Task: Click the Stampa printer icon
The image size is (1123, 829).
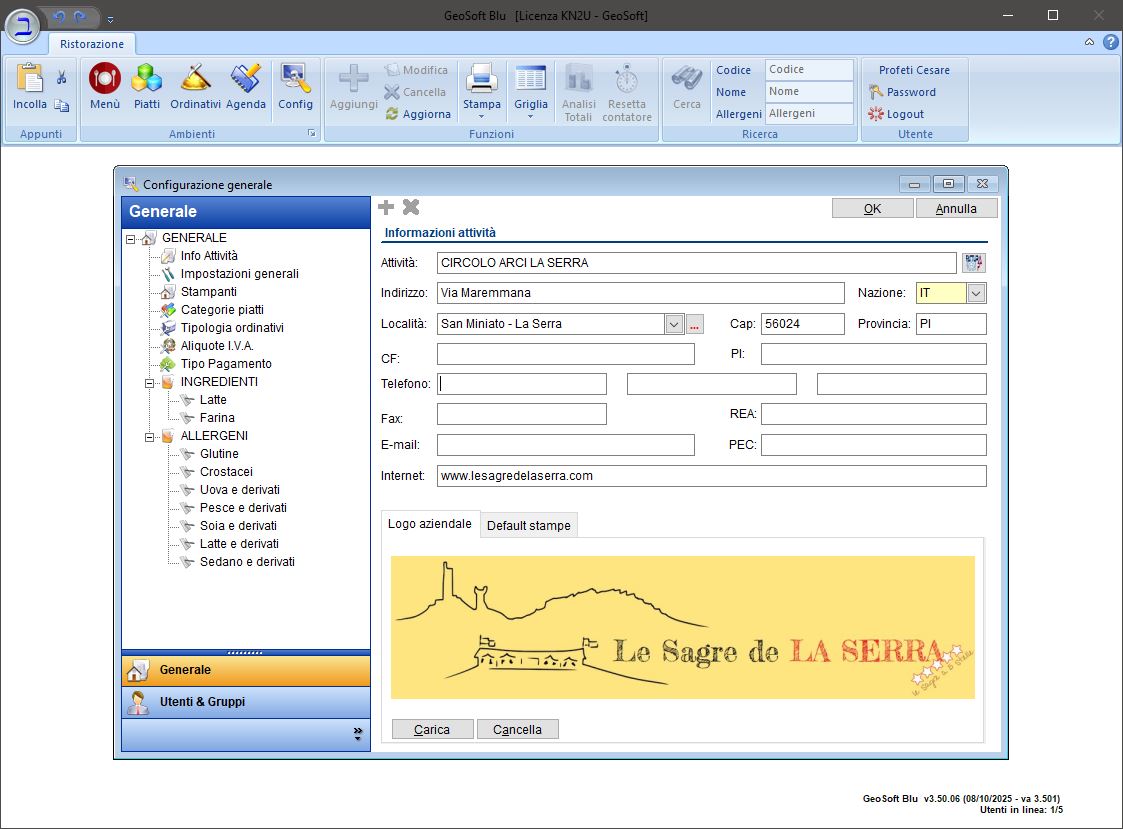Action: pos(482,80)
